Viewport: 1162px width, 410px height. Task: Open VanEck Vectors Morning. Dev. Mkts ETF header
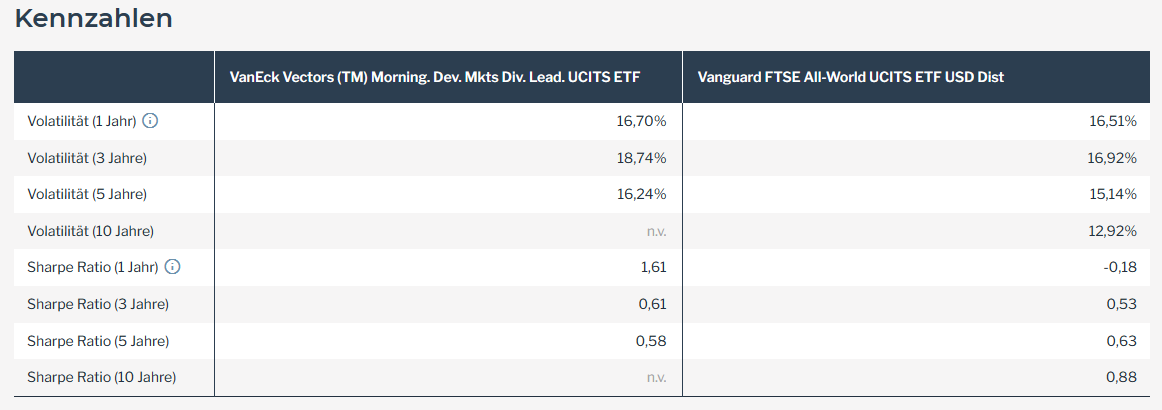click(434, 77)
